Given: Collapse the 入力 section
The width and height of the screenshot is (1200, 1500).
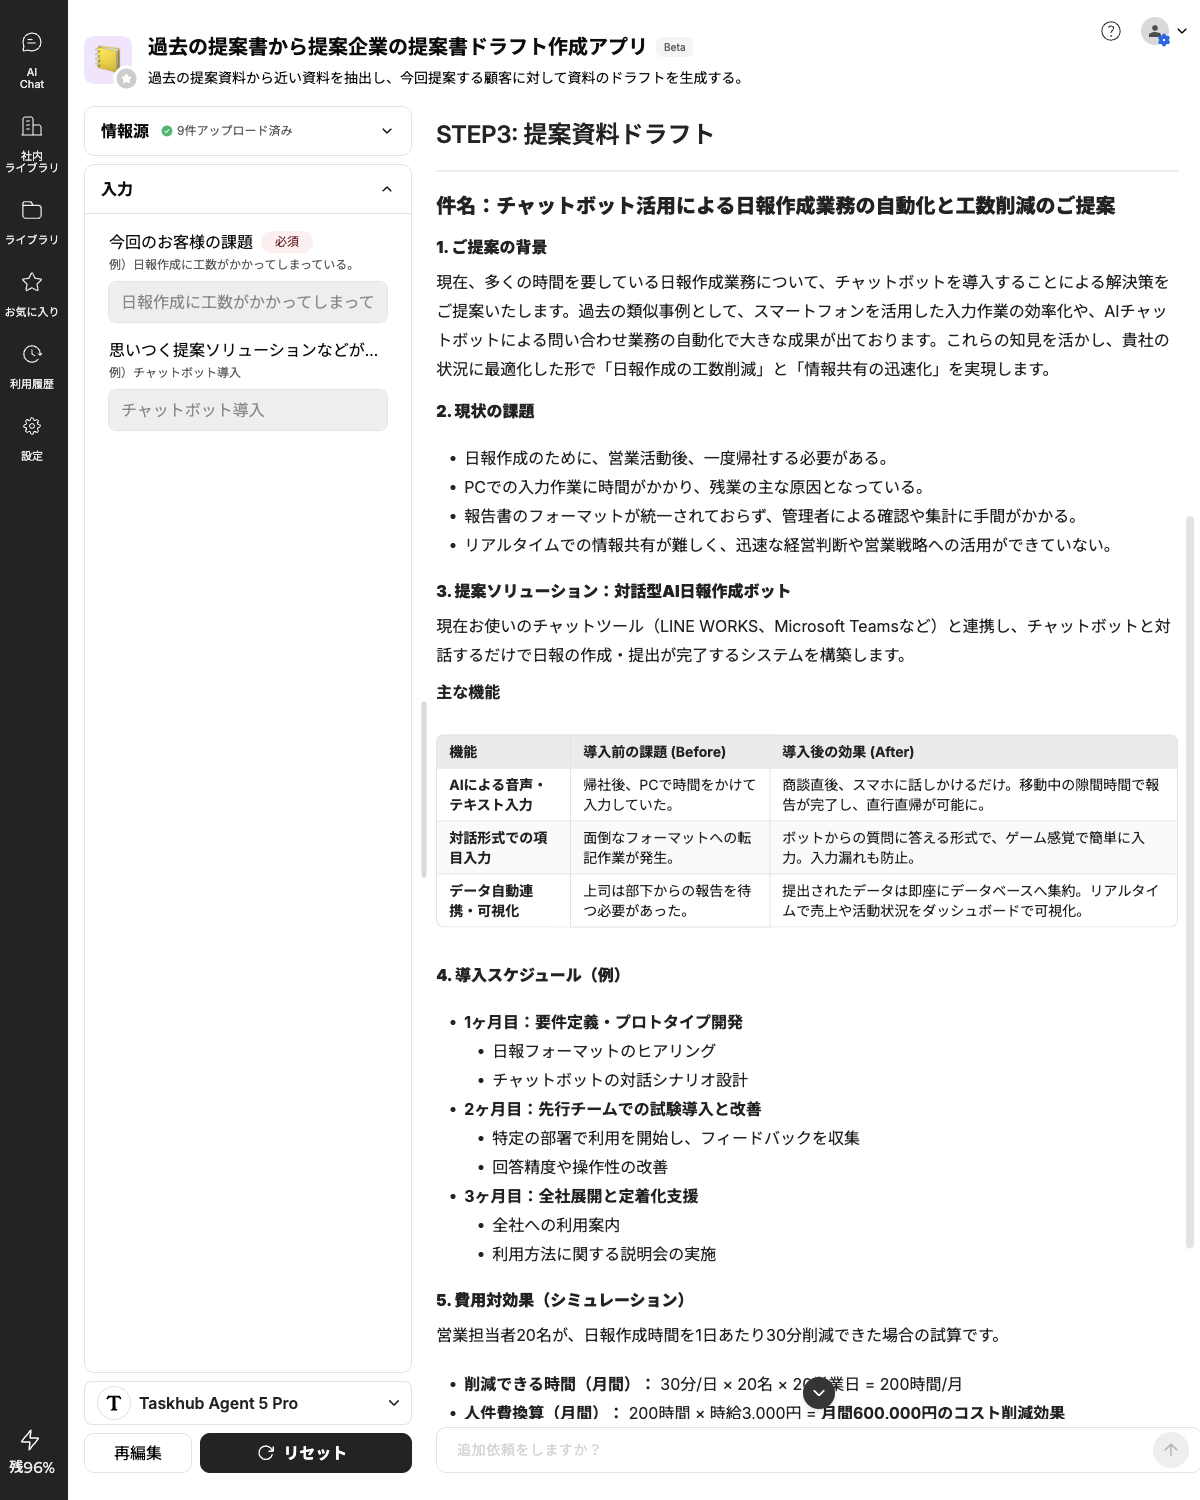Looking at the screenshot, I should (x=387, y=189).
